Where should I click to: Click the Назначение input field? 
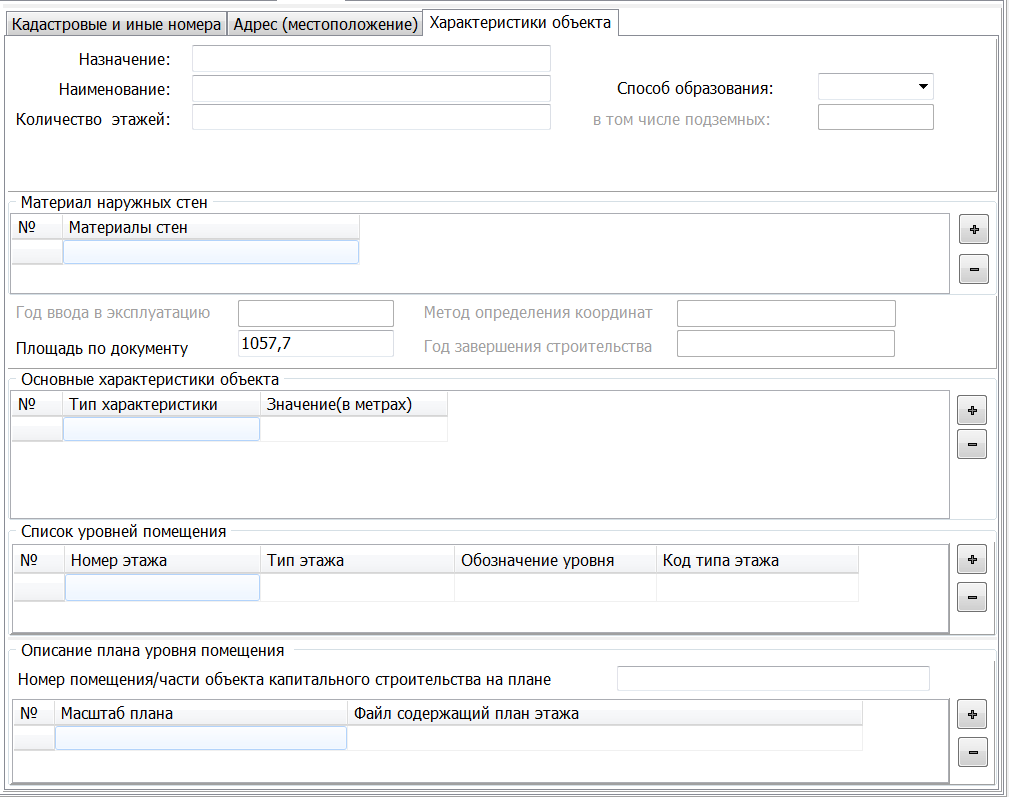click(371, 60)
